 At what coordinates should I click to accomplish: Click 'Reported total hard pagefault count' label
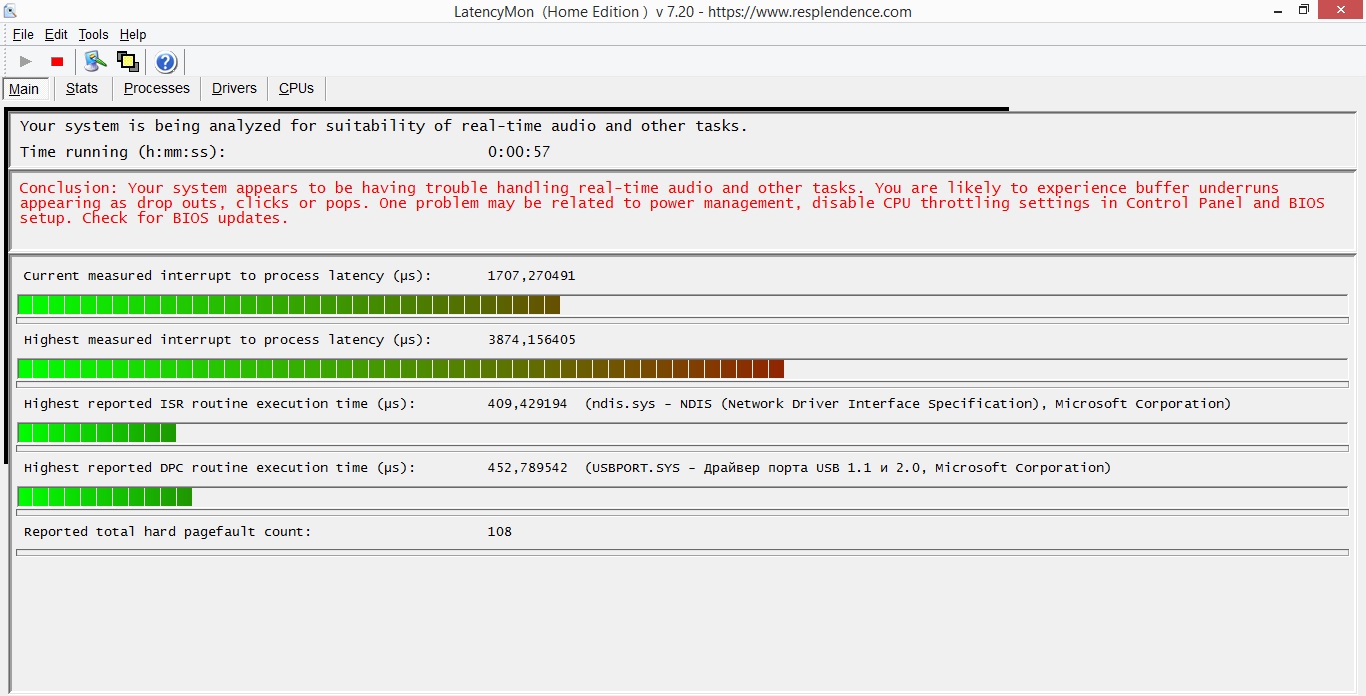pos(167,532)
